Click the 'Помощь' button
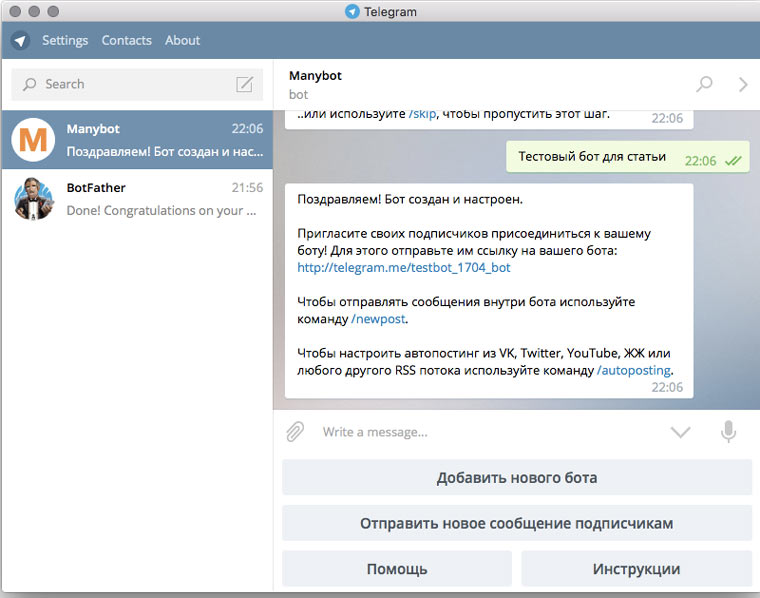 [x=397, y=568]
